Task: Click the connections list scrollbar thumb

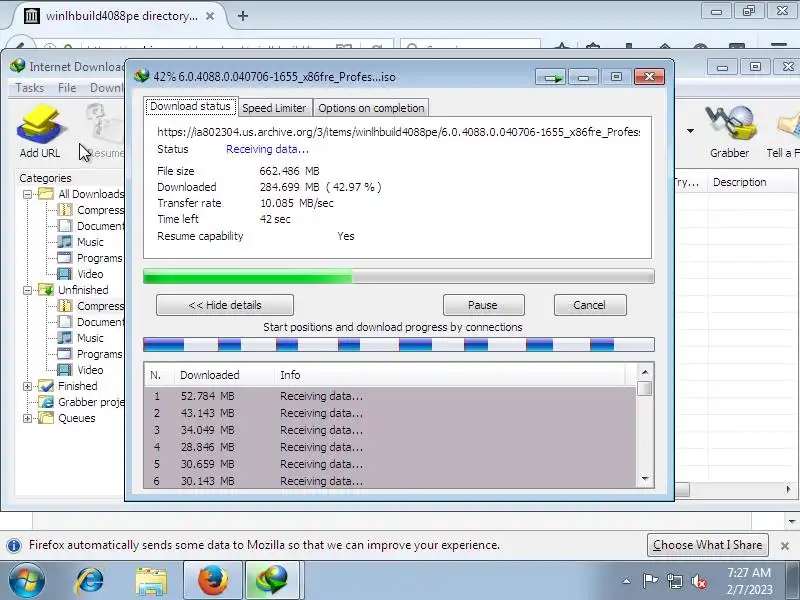Action: pyautogui.click(x=645, y=388)
